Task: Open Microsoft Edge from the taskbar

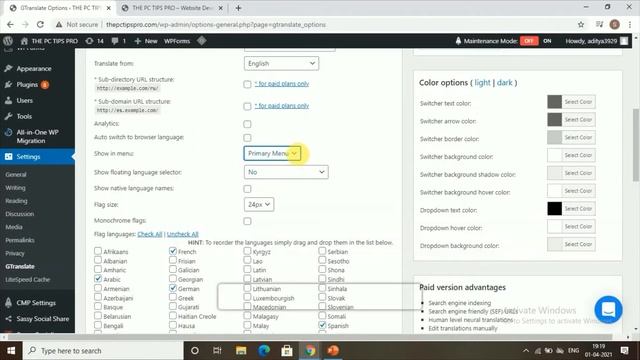Action: [x=264, y=351]
